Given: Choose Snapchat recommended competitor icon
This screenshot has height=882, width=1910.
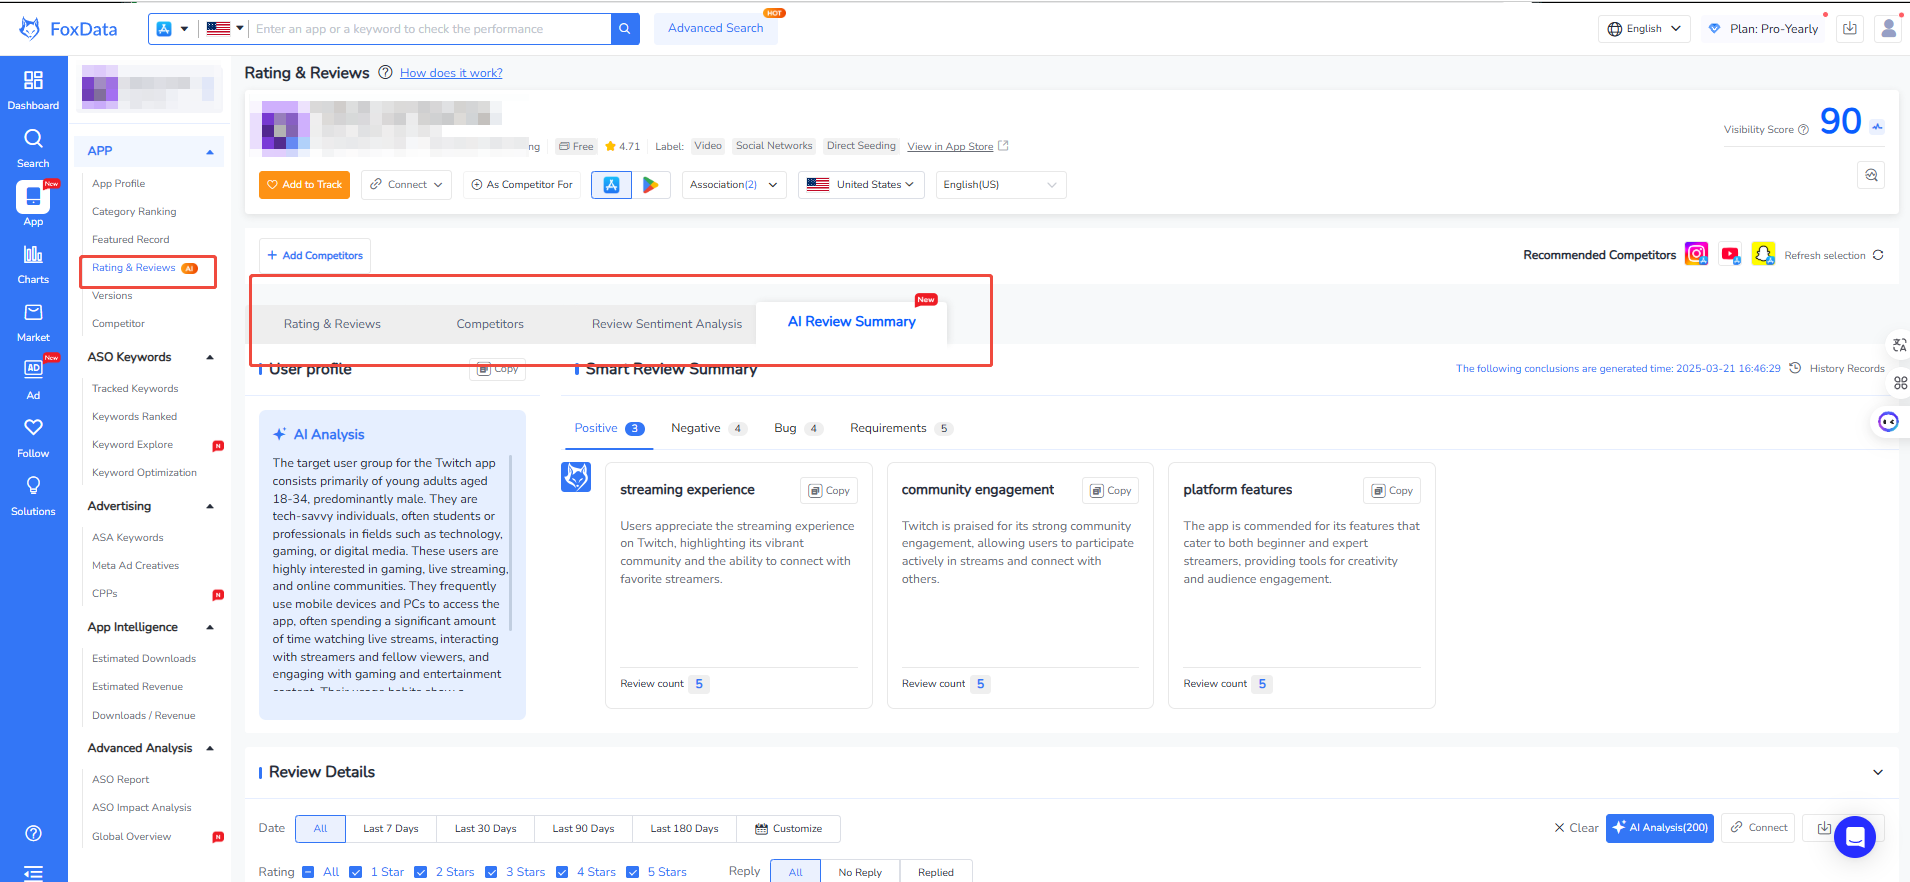Looking at the screenshot, I should click(1763, 254).
